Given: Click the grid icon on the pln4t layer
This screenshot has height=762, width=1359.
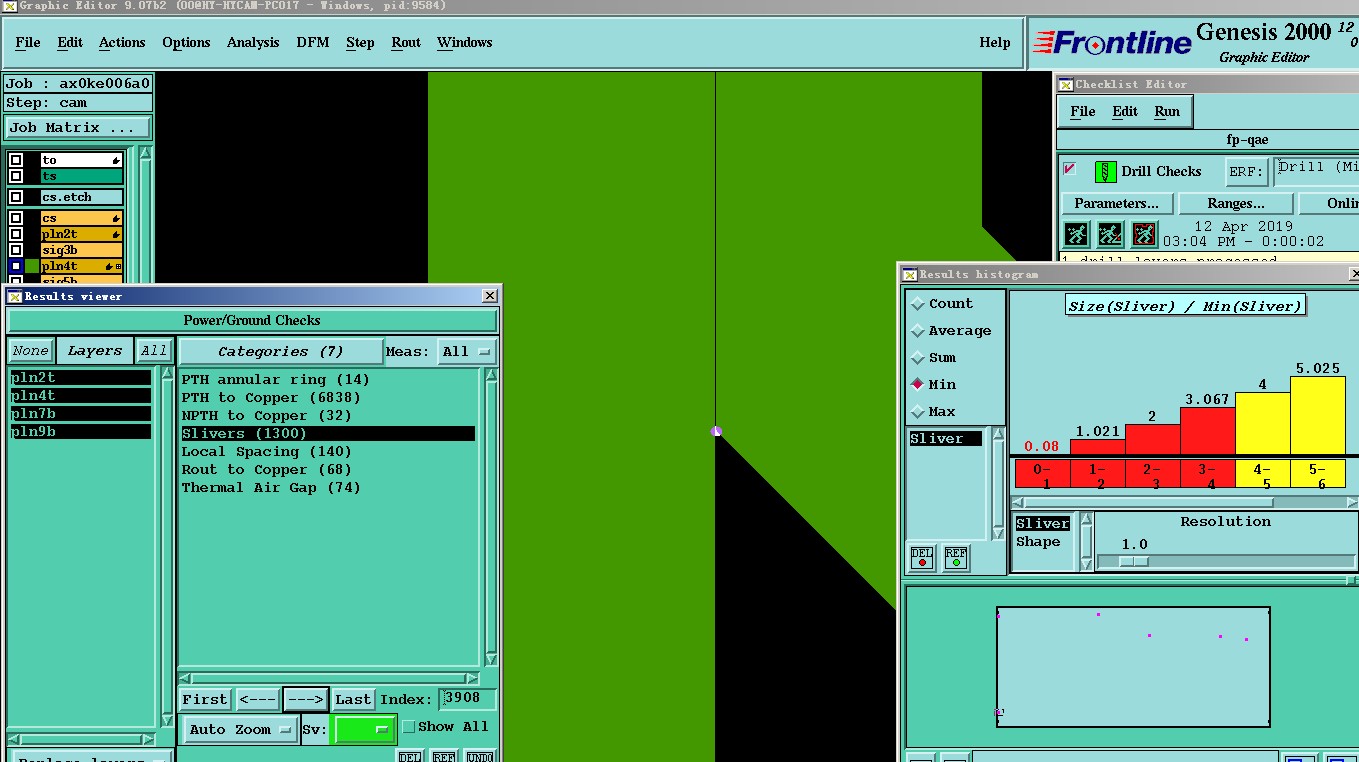Looking at the screenshot, I should (119, 266).
